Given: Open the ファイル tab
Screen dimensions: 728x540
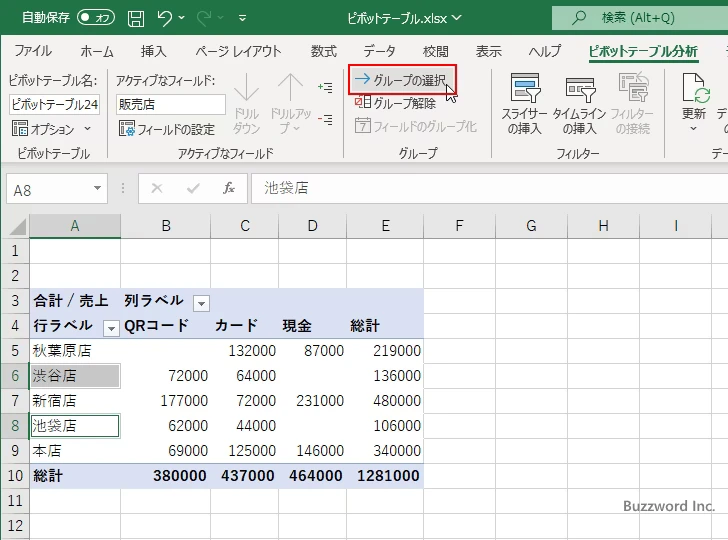Looking at the screenshot, I should (x=33, y=51).
